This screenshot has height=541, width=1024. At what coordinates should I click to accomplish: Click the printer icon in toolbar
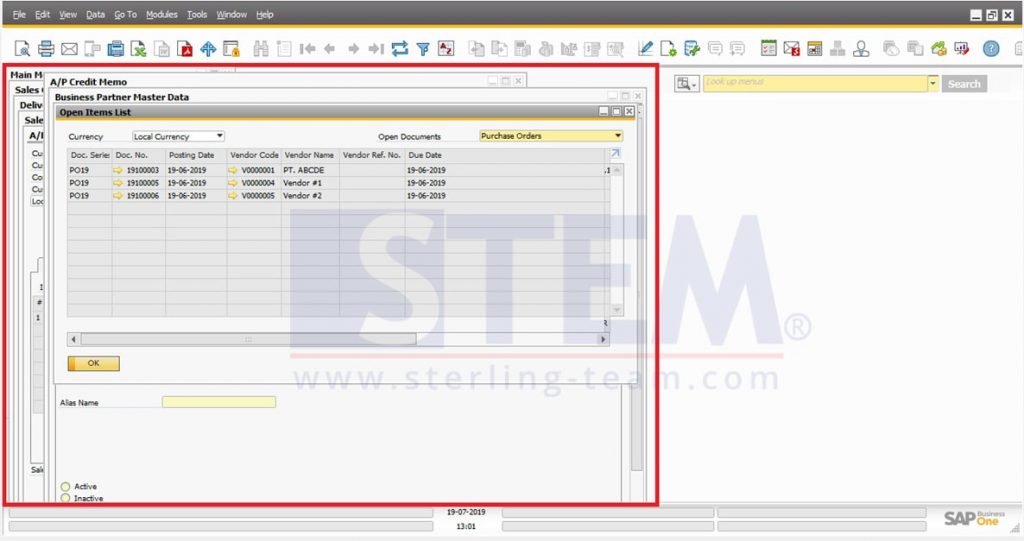[x=46, y=48]
